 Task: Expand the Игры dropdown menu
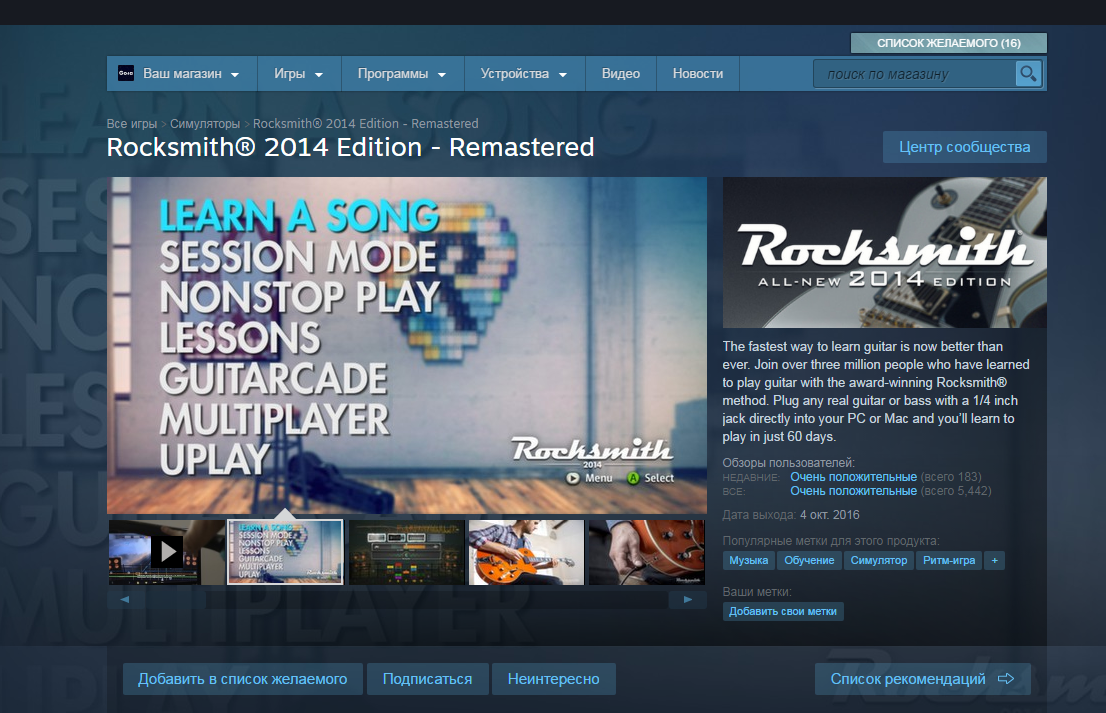pyautogui.click(x=298, y=73)
